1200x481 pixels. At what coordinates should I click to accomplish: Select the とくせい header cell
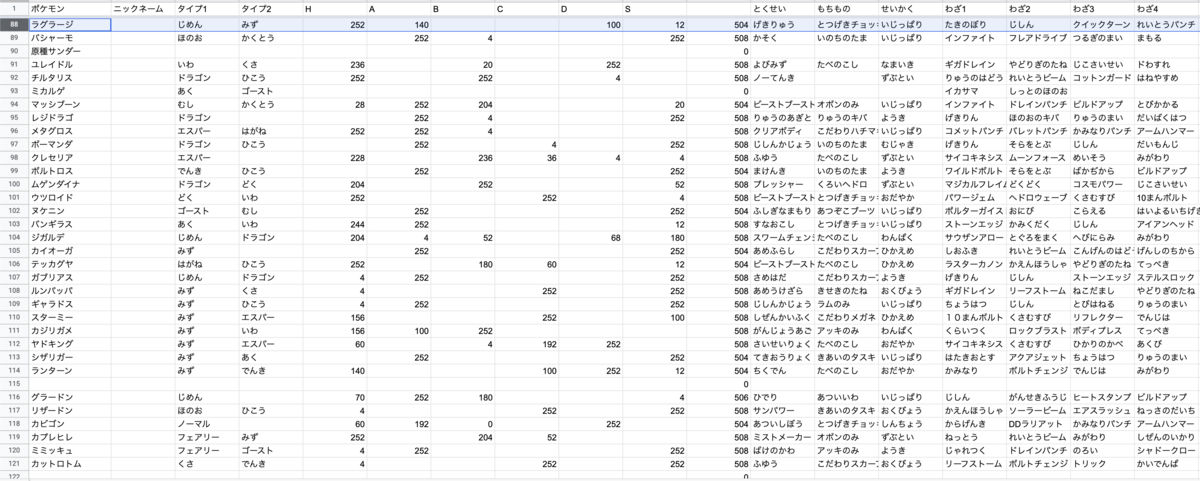tap(782, 8)
